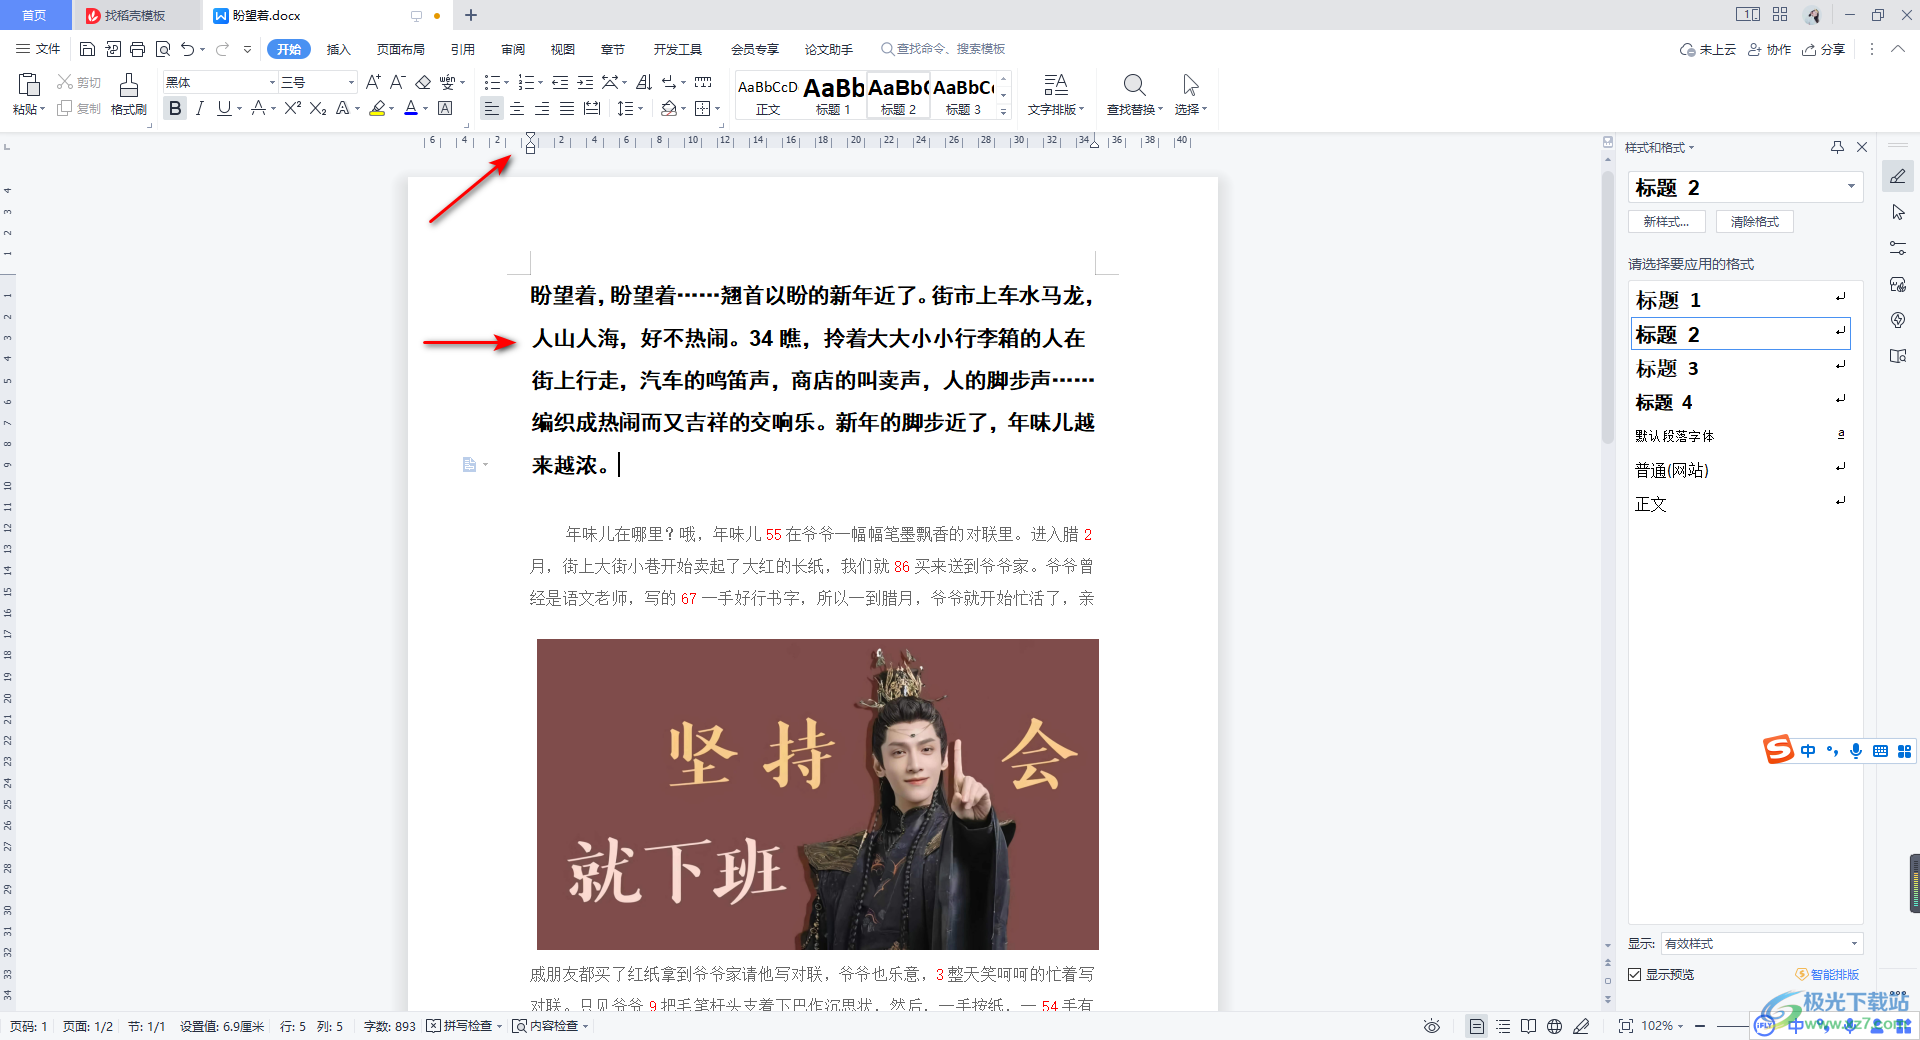Image resolution: width=1920 pixels, height=1040 pixels.
Task: Toggle Left-align paragraph button
Action: point(491,108)
